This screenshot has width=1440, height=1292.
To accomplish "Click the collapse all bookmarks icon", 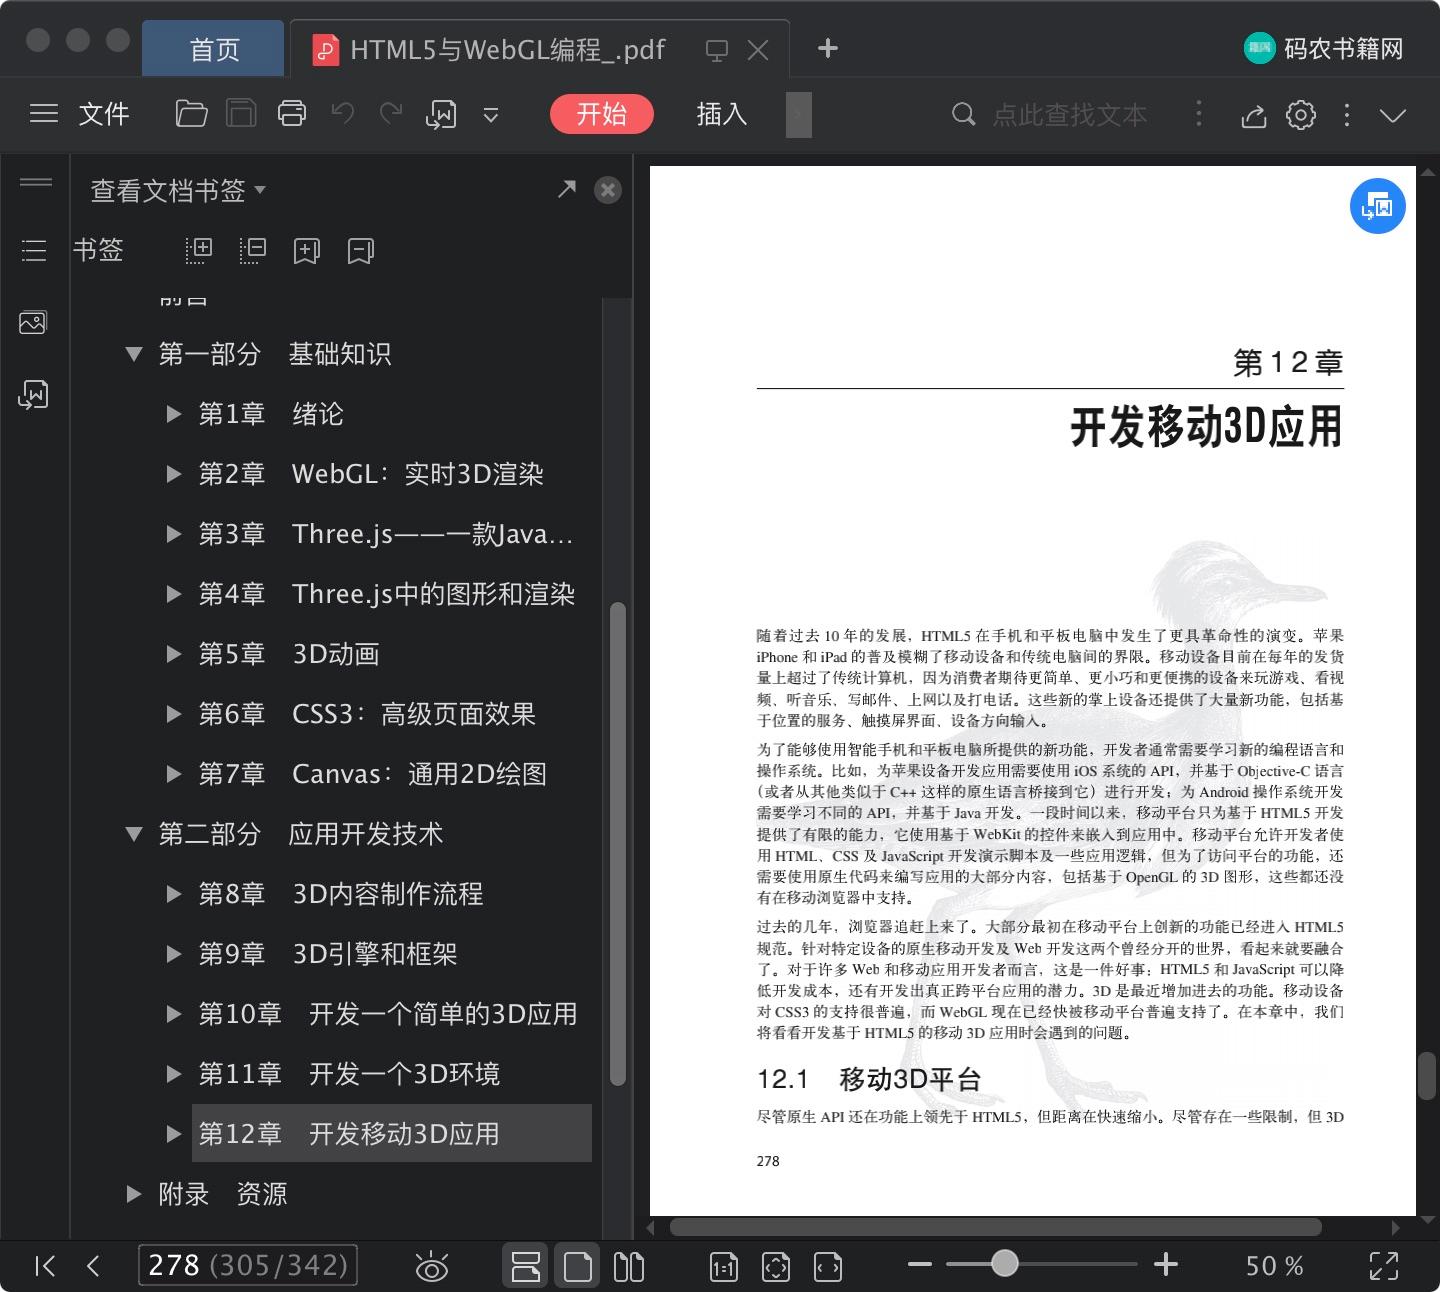I will point(253,250).
